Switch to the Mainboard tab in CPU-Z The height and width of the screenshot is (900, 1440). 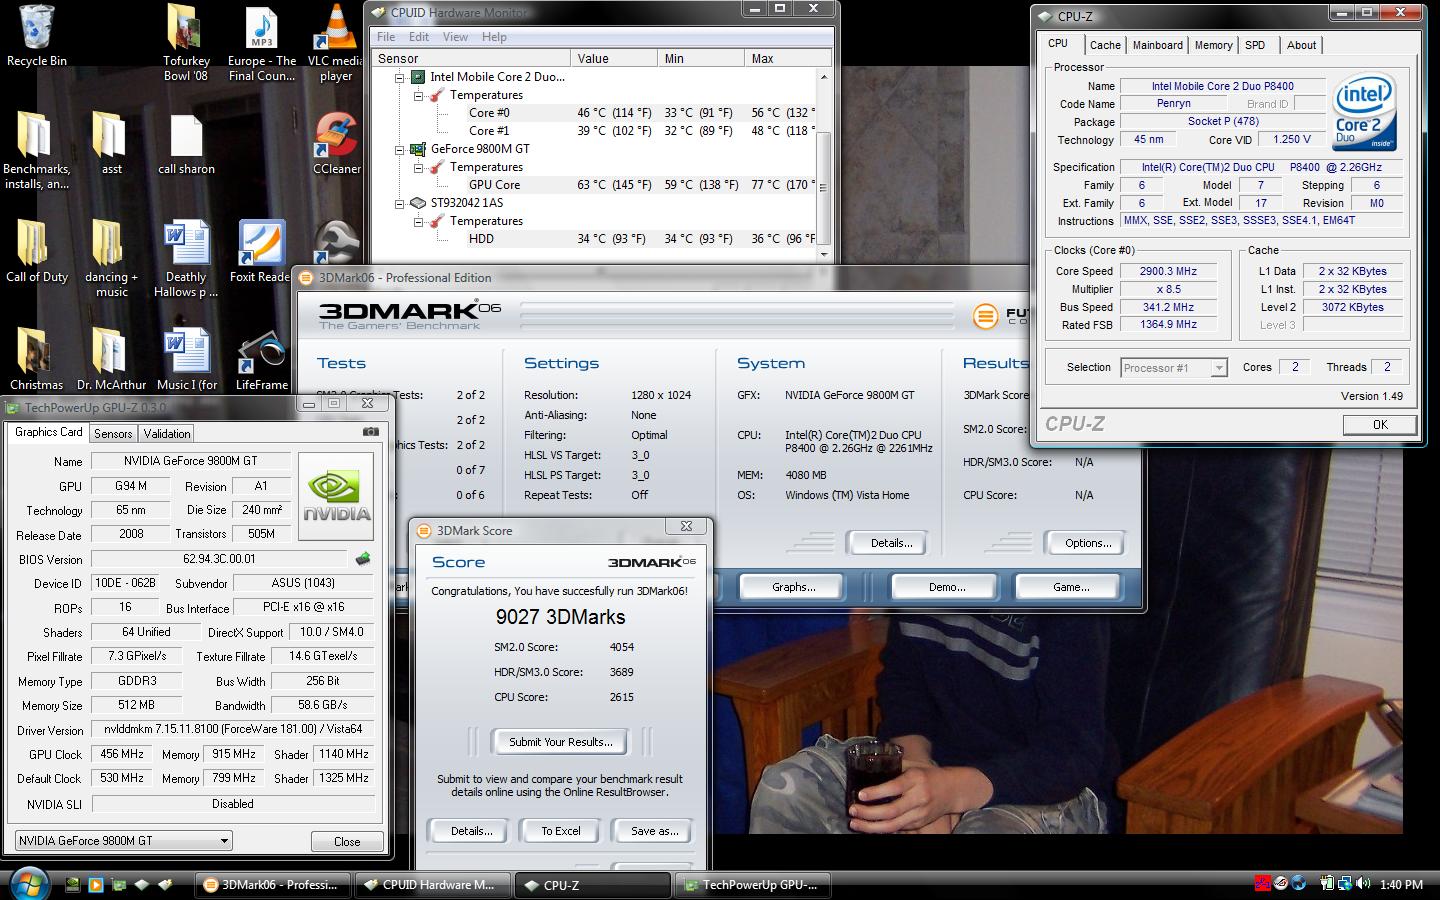point(1158,45)
